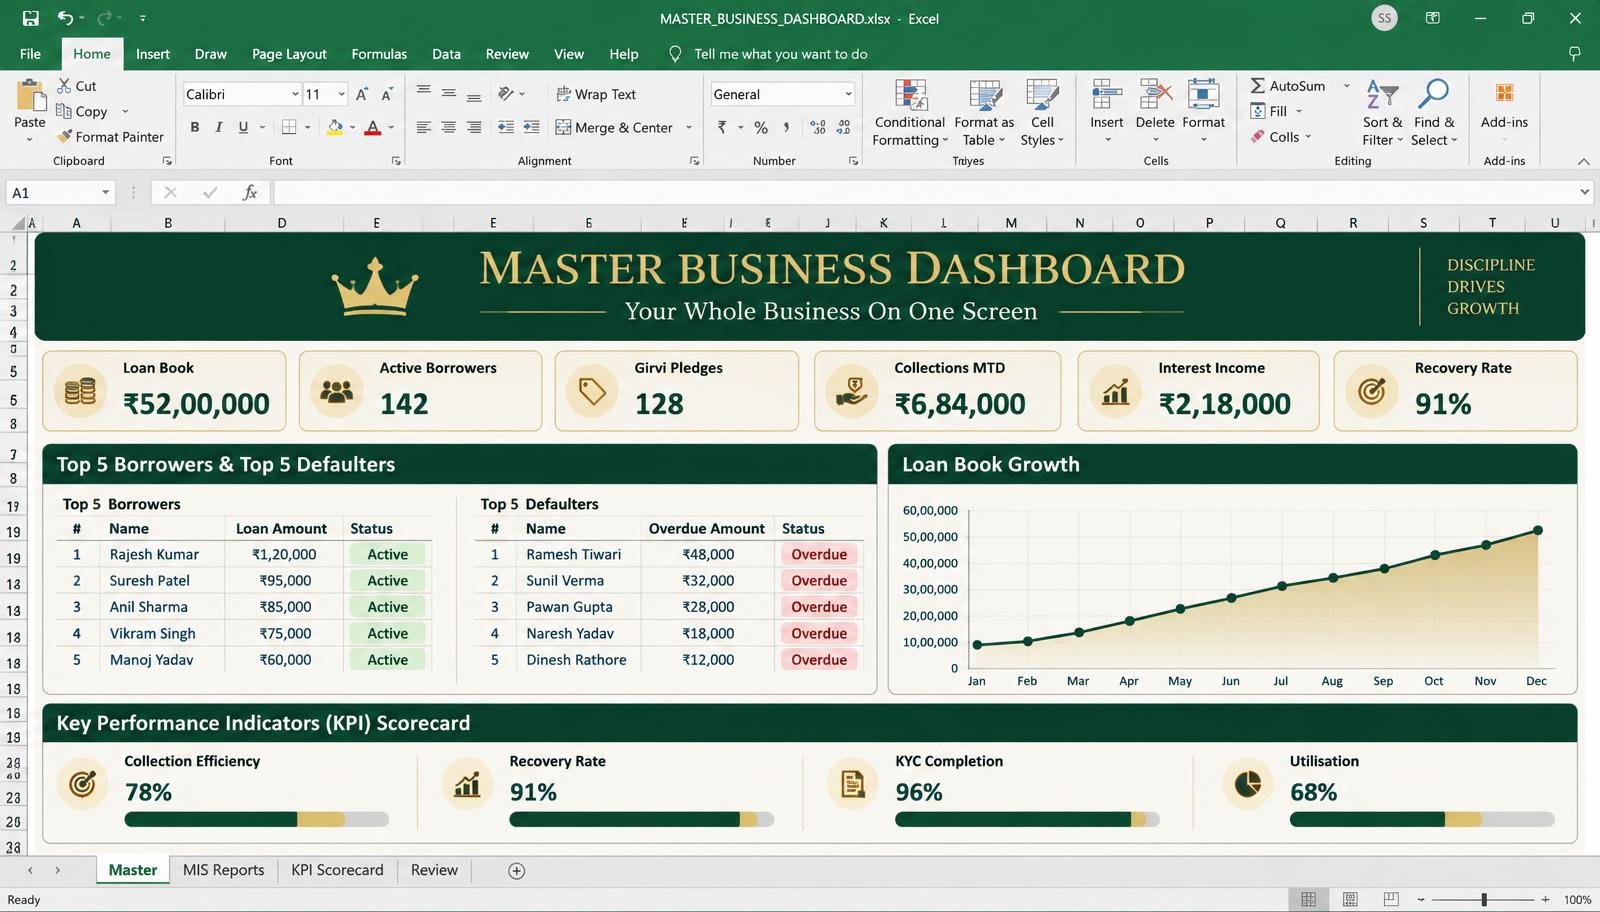Open Find & Select
The height and width of the screenshot is (912, 1600).
tap(1434, 112)
